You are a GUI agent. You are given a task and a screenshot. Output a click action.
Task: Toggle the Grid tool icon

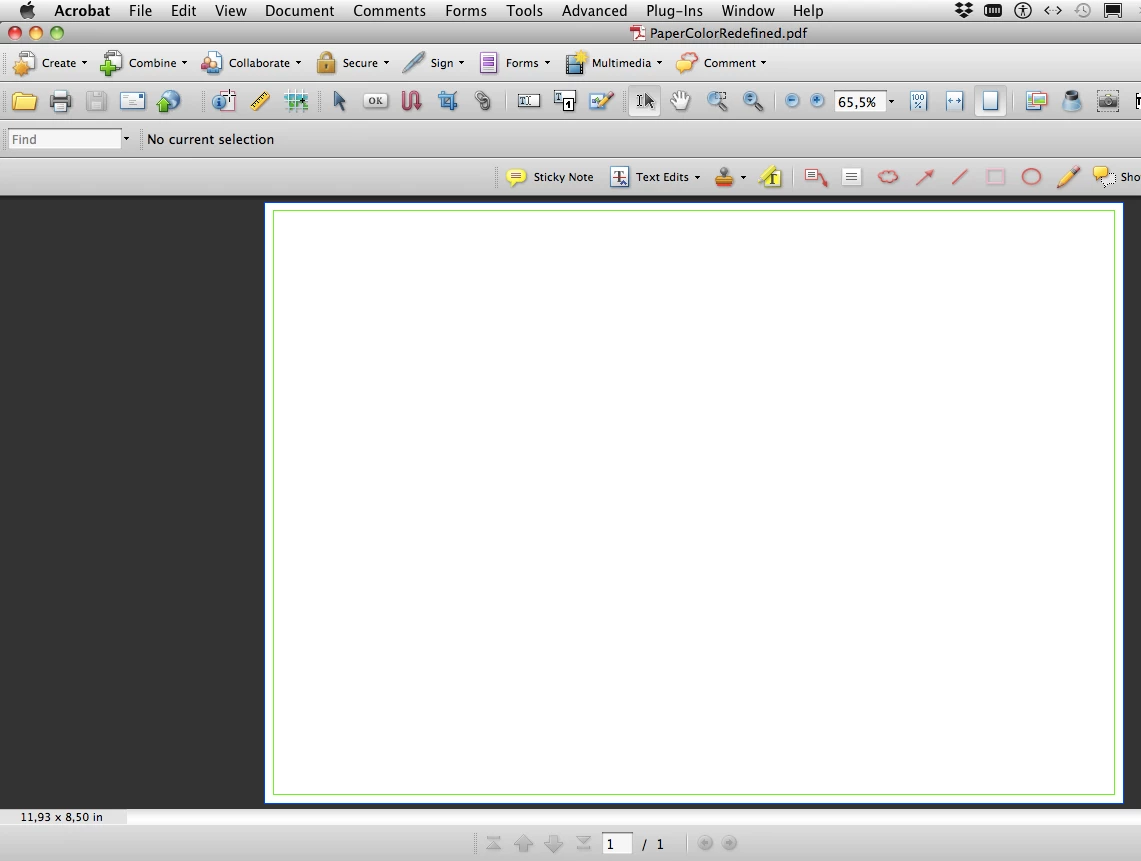pos(296,101)
